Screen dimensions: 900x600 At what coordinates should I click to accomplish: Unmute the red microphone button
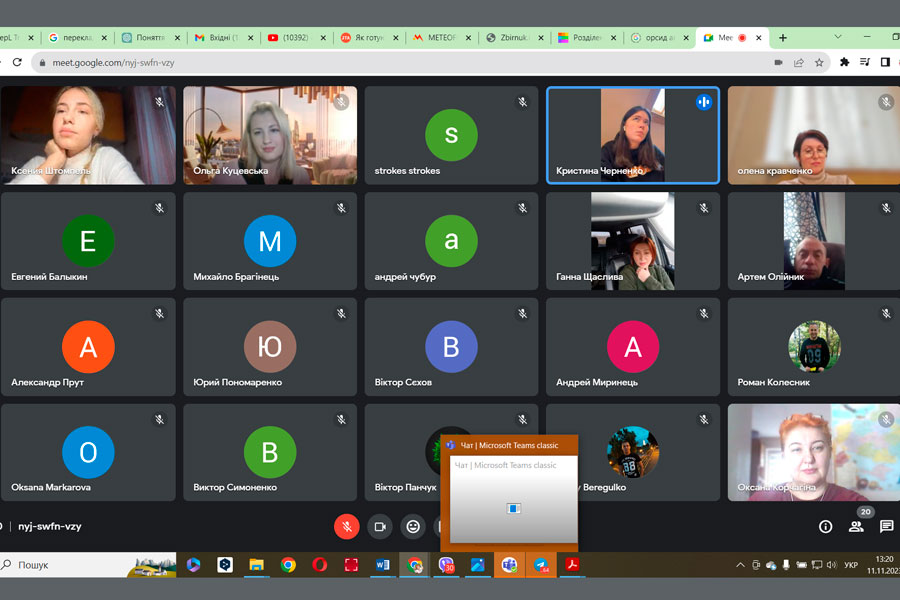click(347, 527)
